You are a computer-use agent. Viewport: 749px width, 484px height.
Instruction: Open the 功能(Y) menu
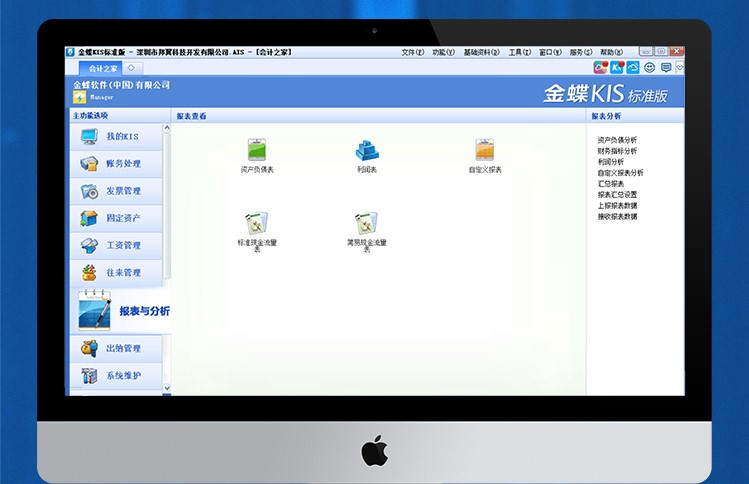pos(443,52)
